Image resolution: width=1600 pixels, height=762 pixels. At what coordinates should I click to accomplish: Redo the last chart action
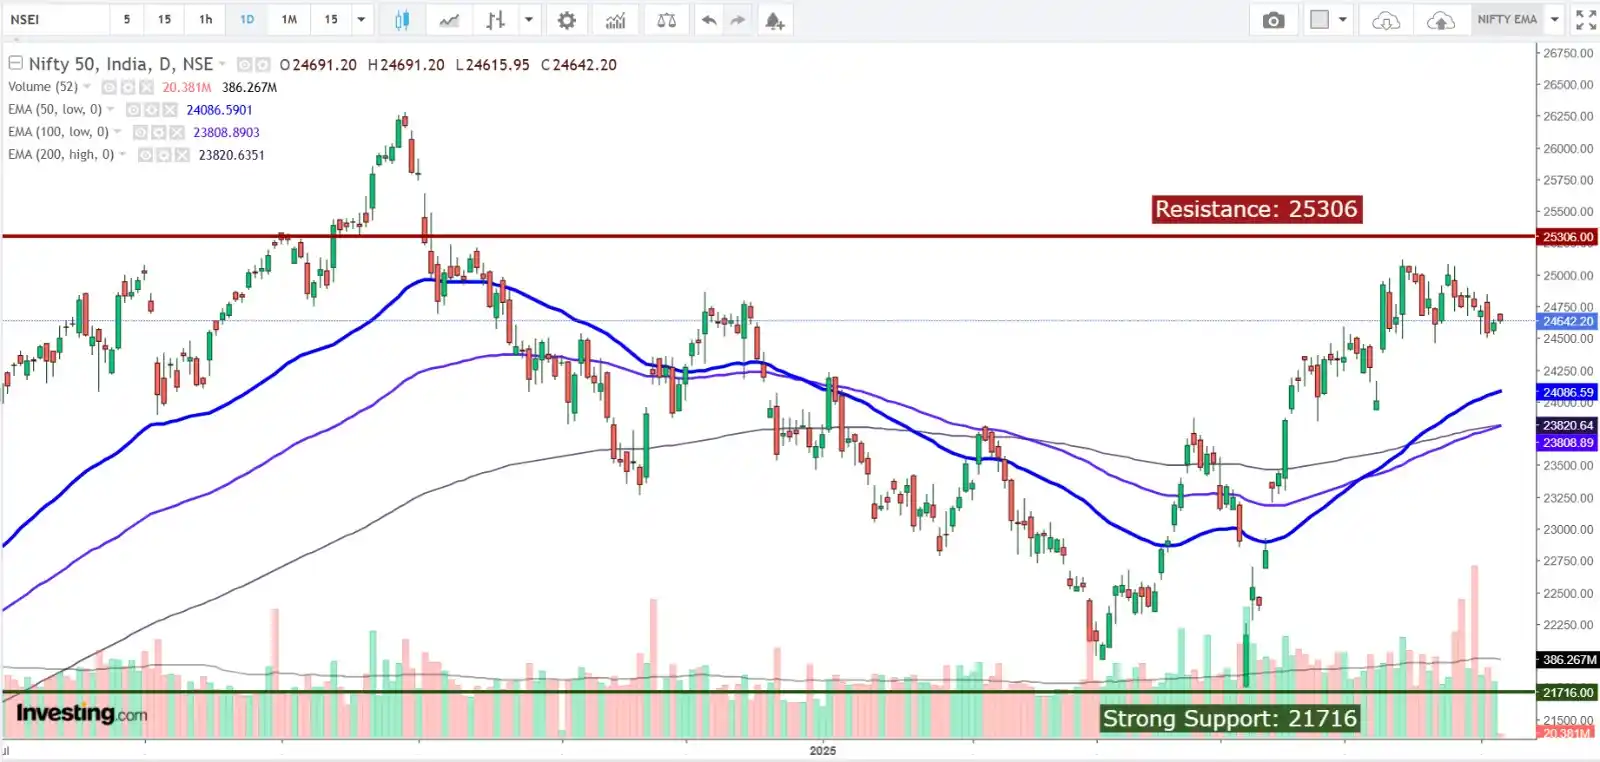(x=738, y=20)
